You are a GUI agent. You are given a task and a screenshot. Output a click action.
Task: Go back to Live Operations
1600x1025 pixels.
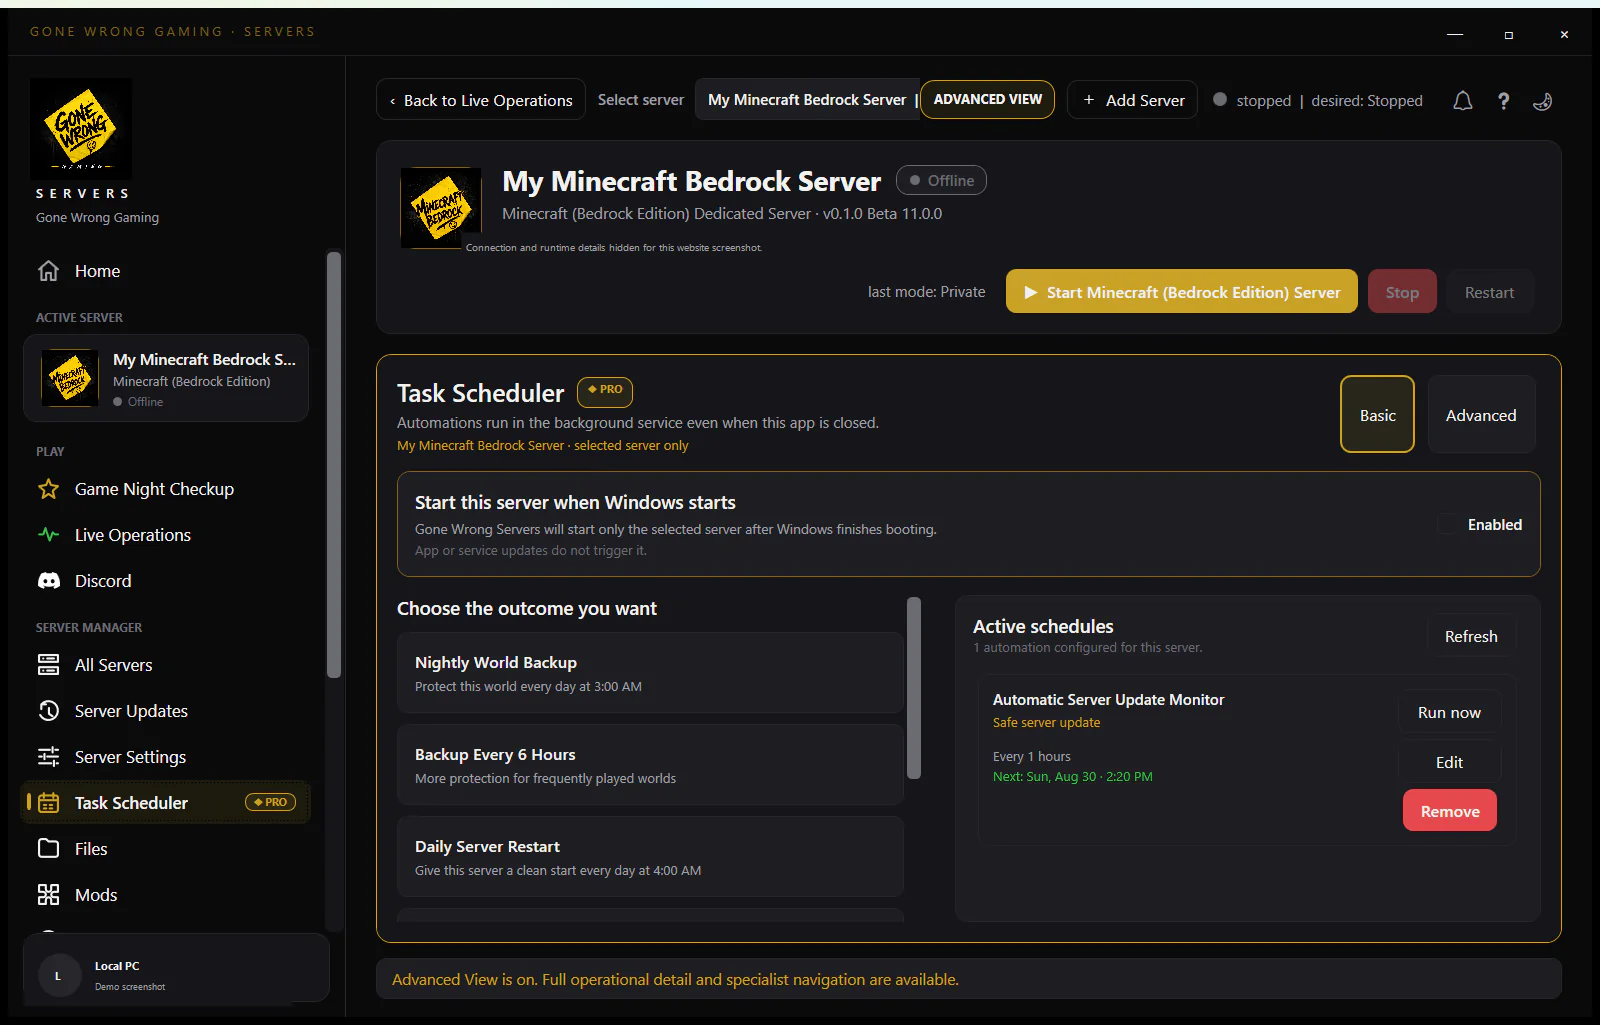pos(481,100)
